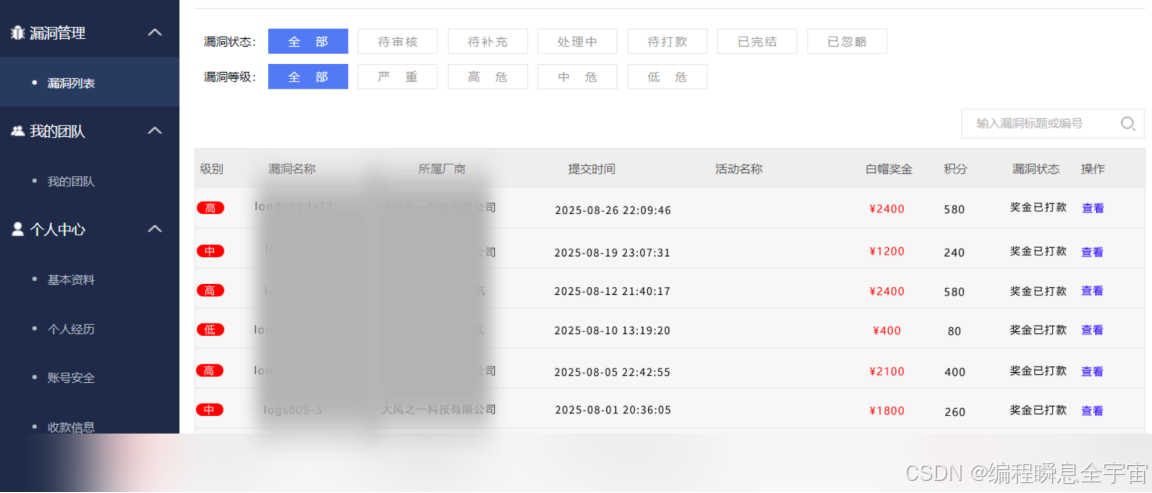Click the 高 badge in the 2025-08-05 row
The image size is (1152, 493).
pyautogui.click(x=210, y=371)
